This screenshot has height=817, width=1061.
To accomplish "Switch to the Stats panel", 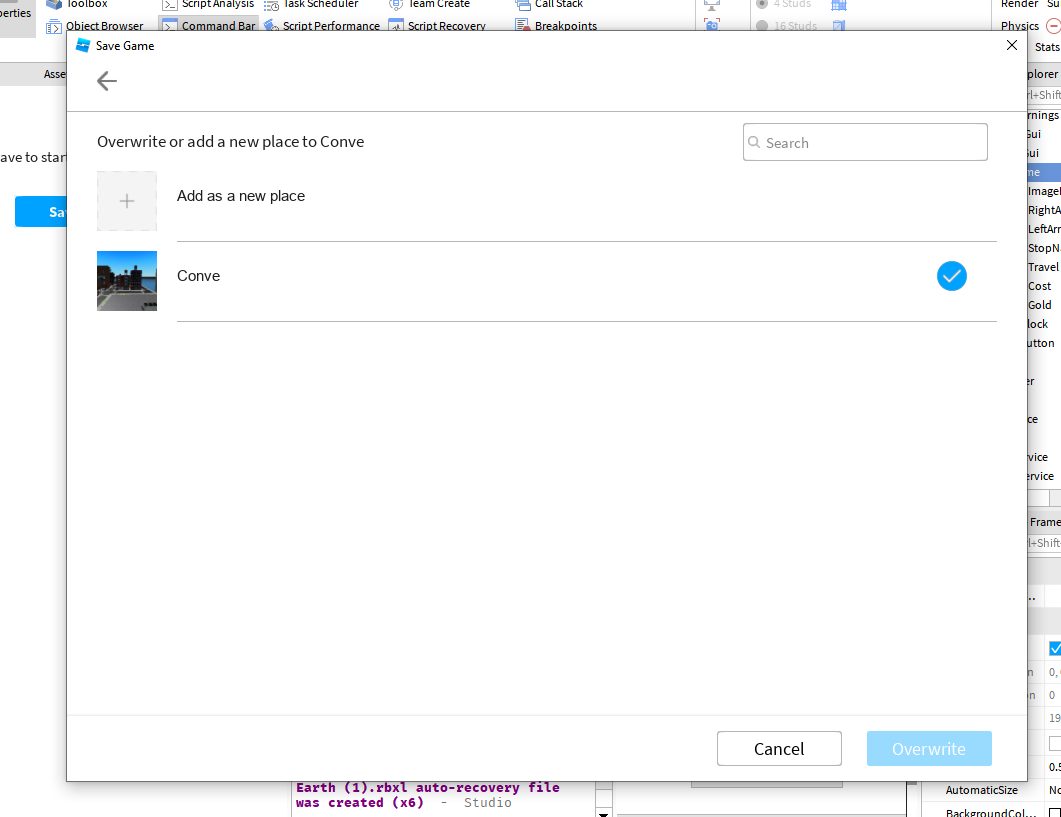I will pyautogui.click(x=1047, y=46).
